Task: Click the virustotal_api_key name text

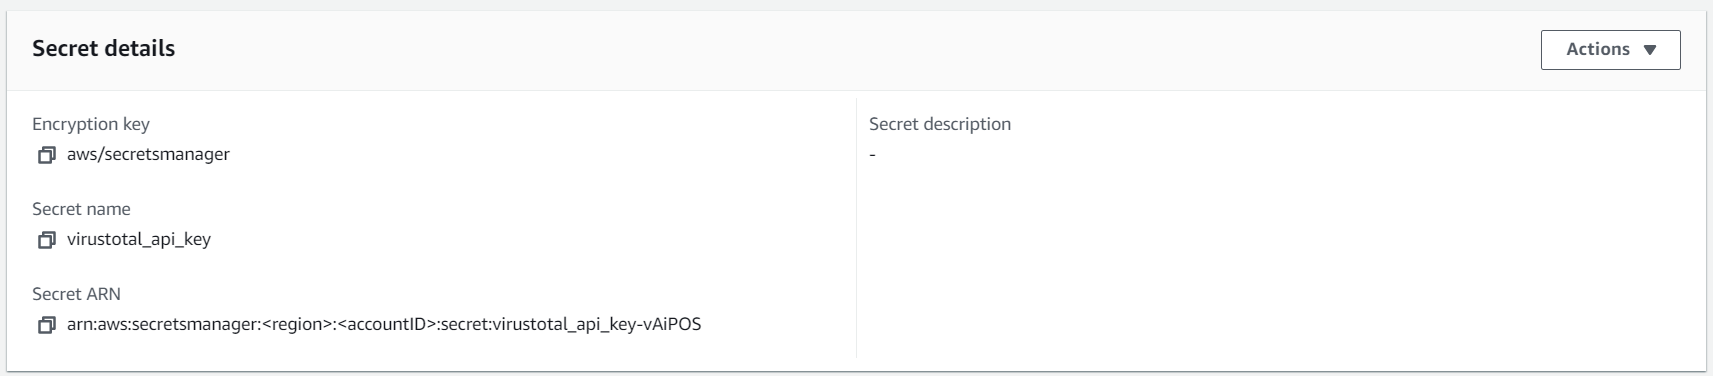Action: click(139, 239)
